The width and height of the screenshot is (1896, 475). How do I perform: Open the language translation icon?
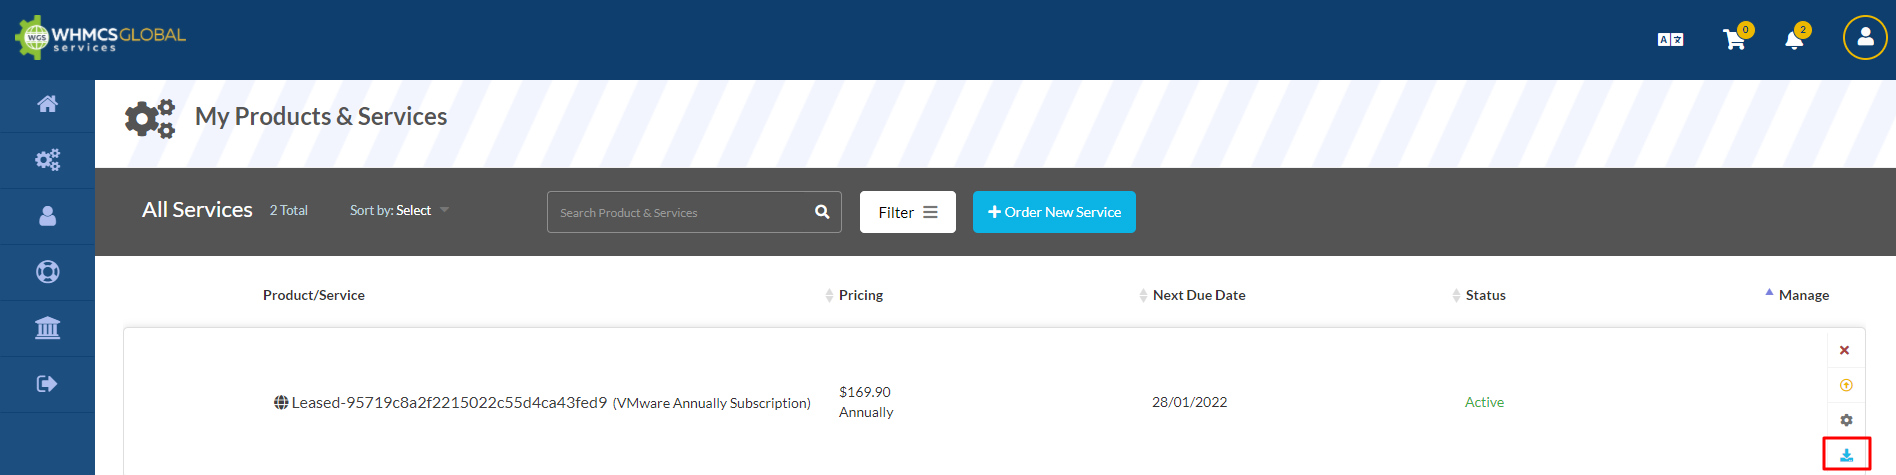pyautogui.click(x=1670, y=40)
